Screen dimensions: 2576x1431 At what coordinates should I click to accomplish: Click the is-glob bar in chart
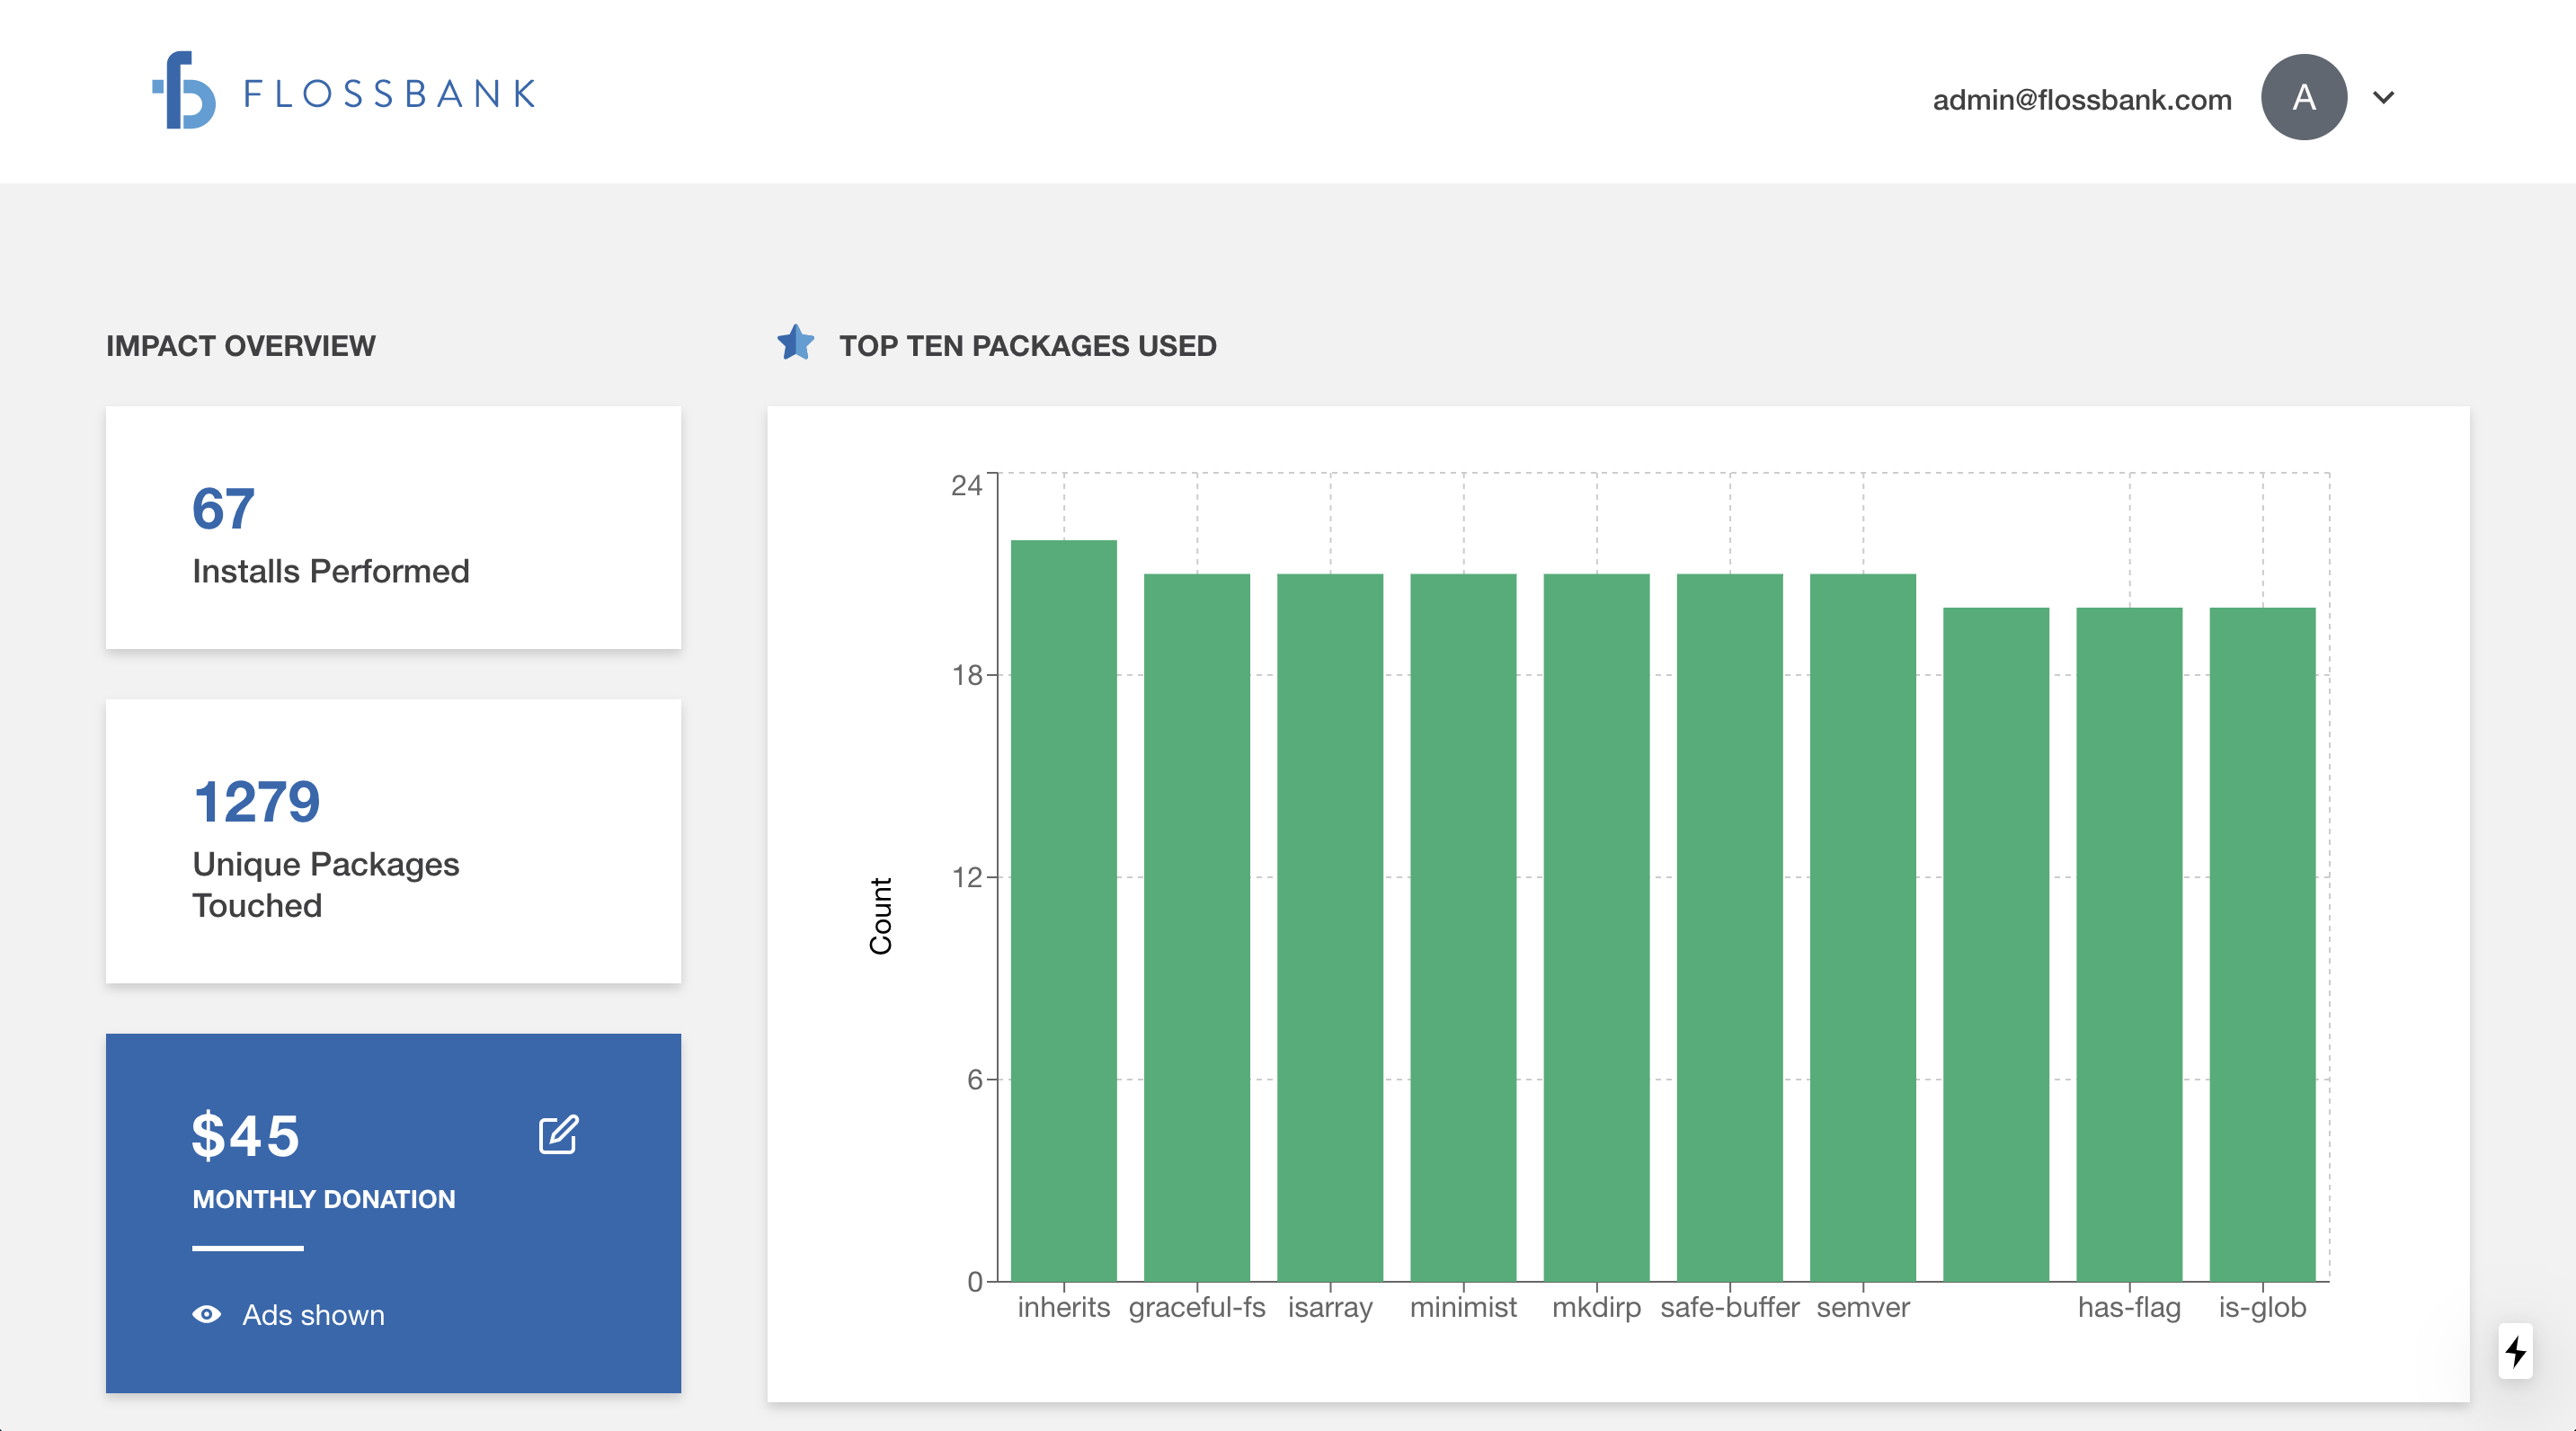point(2262,943)
